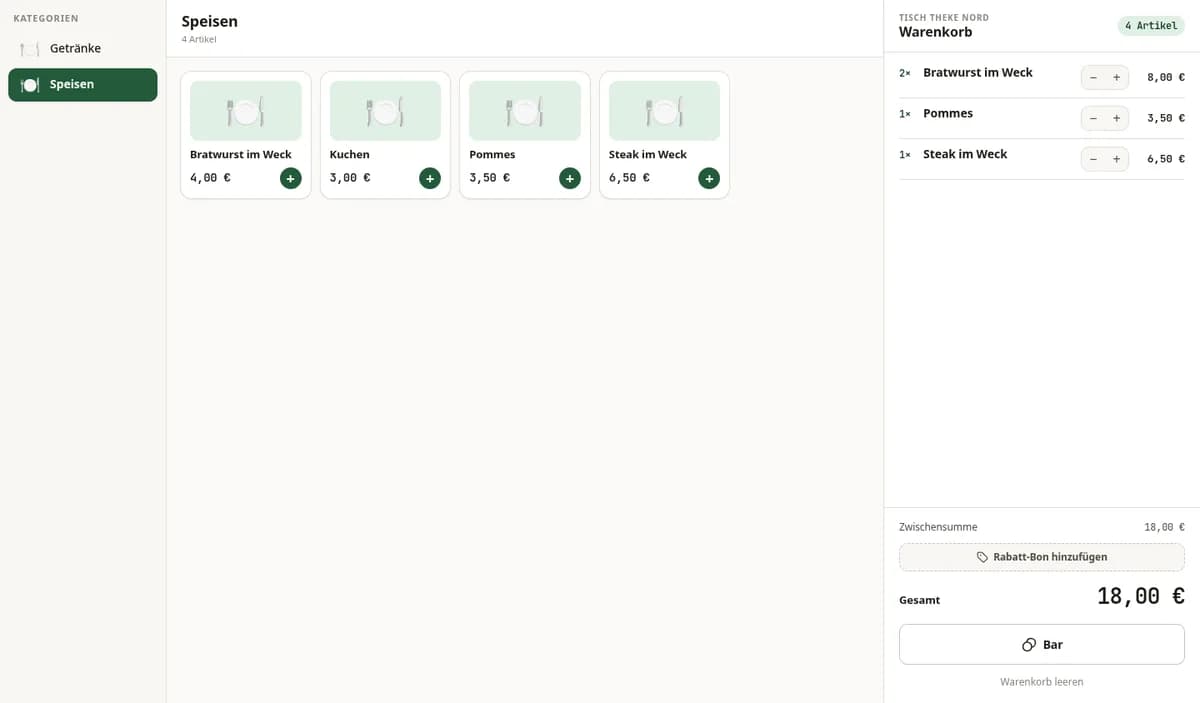Screen dimensions: 1200x703
Task: Open the Getränke category
Action: [82, 48]
